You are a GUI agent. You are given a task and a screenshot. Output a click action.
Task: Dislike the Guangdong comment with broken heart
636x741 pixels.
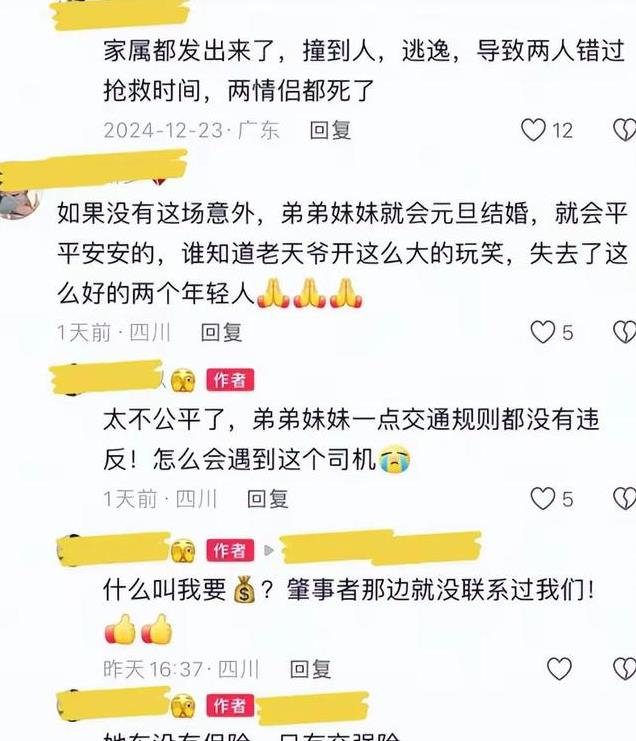(x=624, y=130)
